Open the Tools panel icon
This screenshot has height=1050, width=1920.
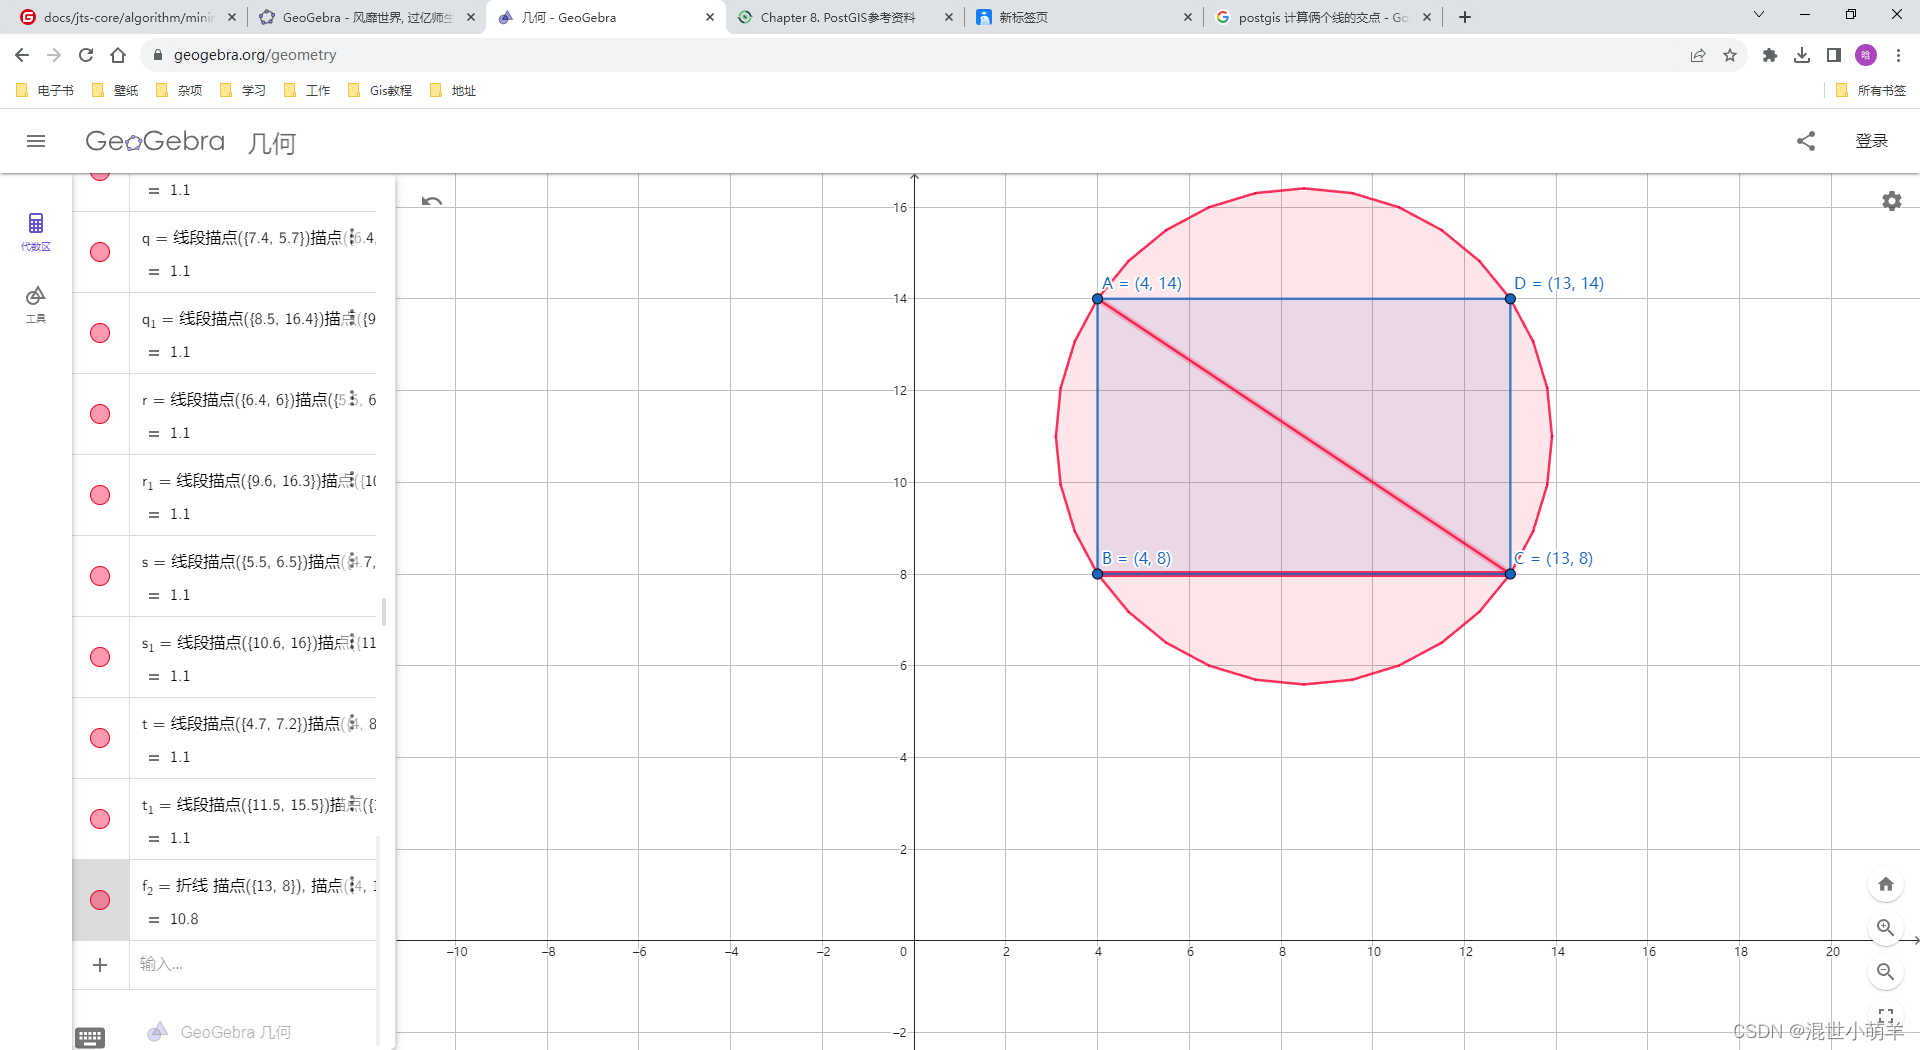(36, 304)
